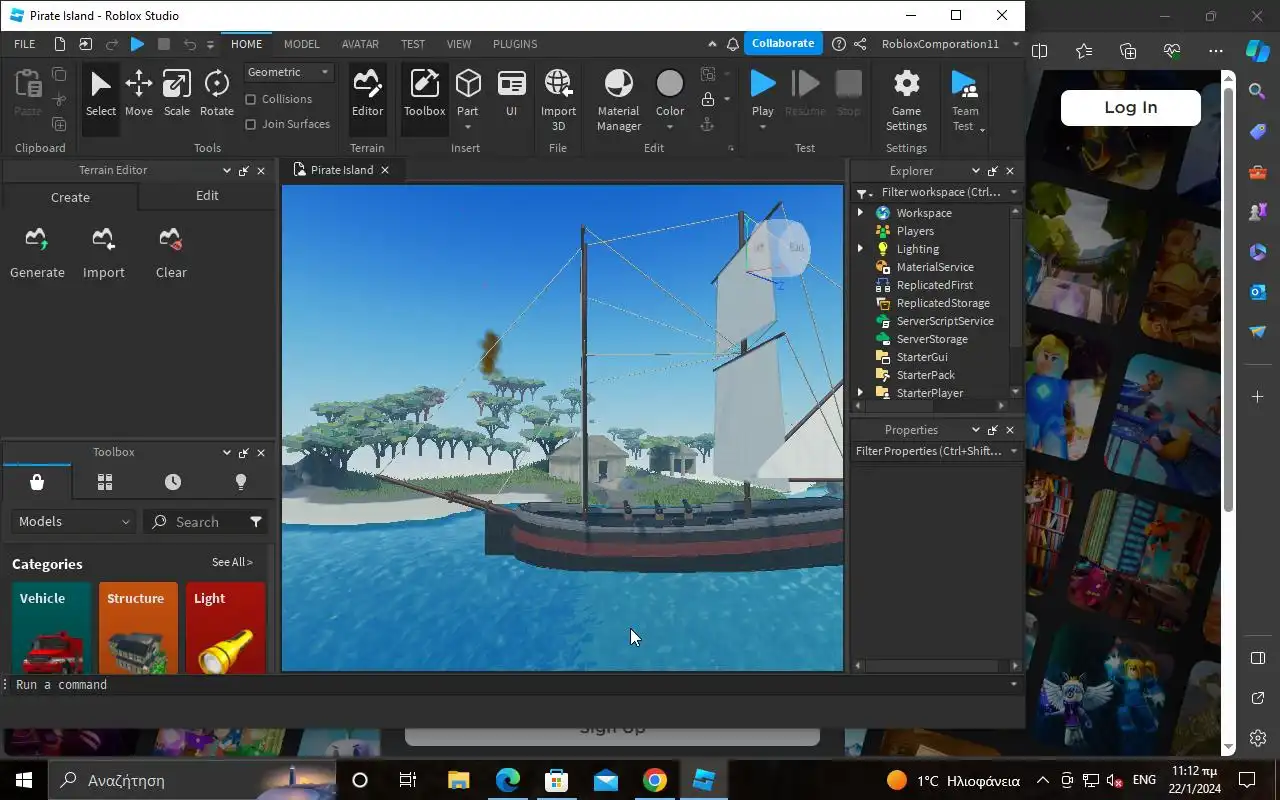Open Part dropdown arrow

(x=467, y=127)
